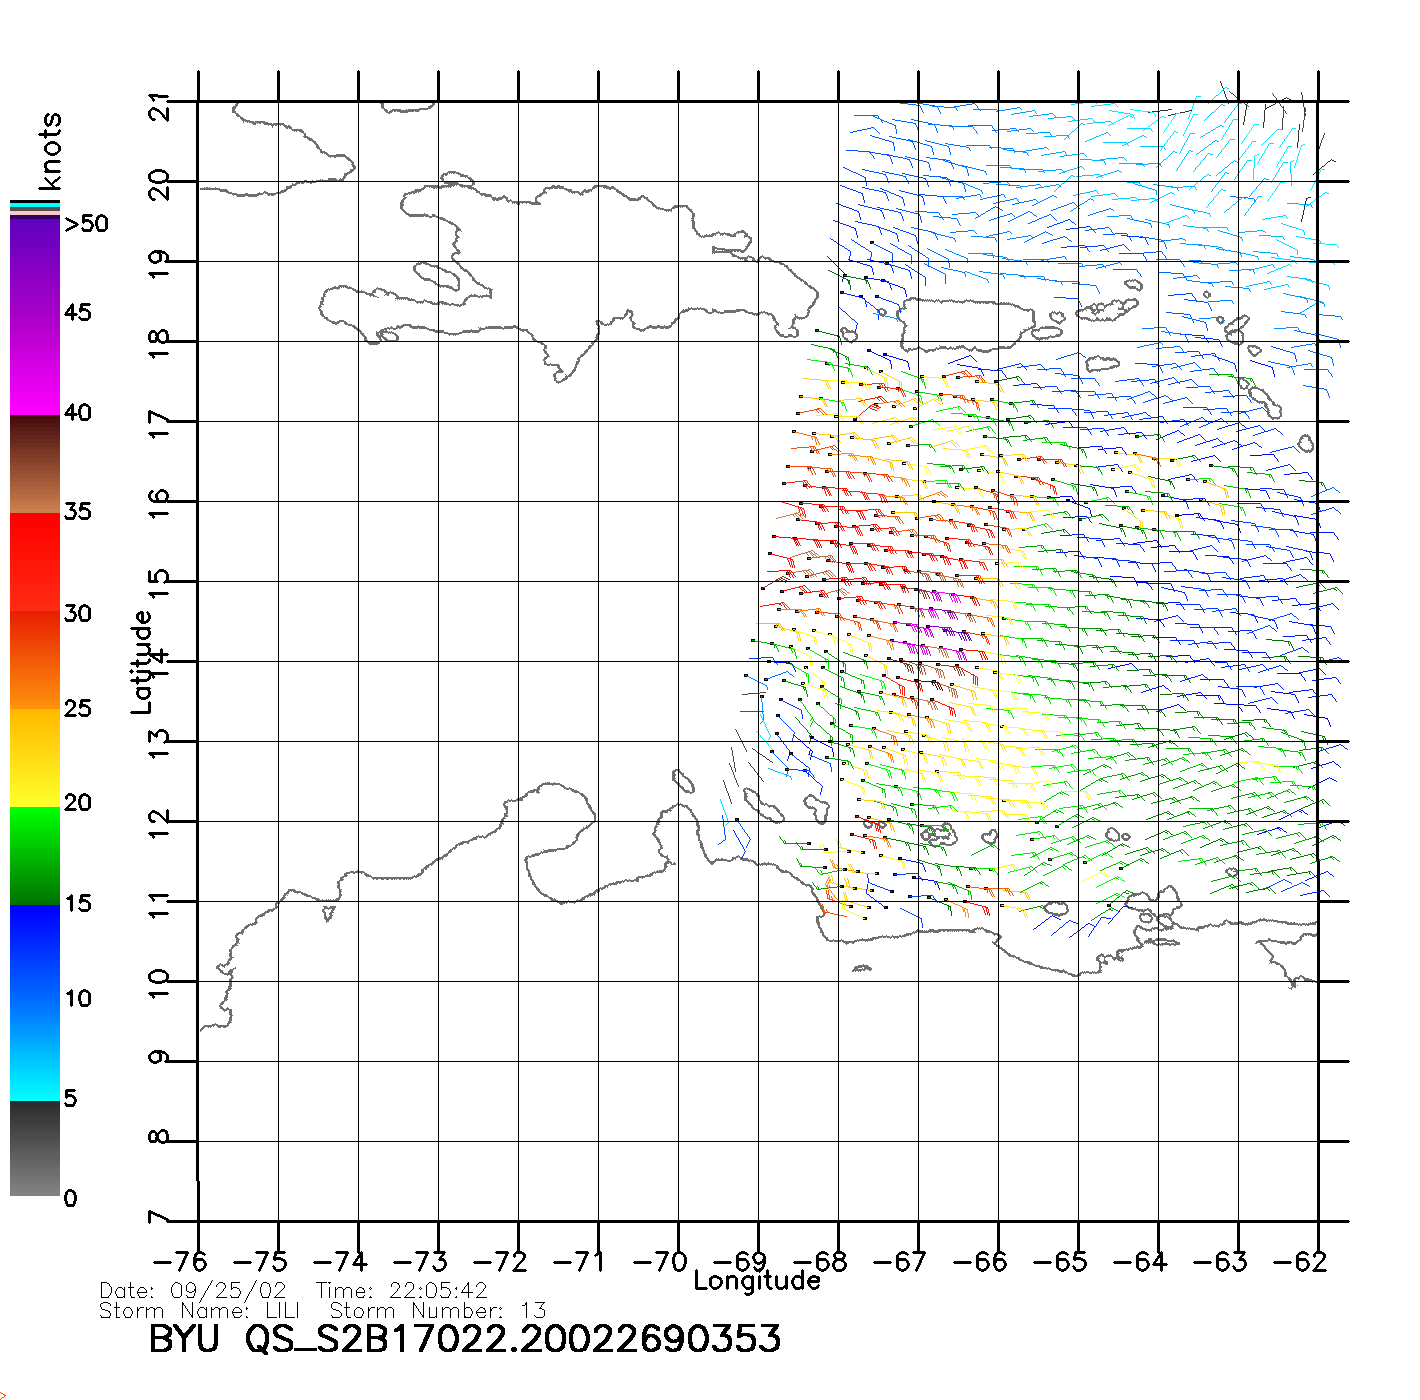This screenshot has height=1400, width=1420.
Task: Click the 'Date: 09/25/02' text
Action: [193, 1291]
